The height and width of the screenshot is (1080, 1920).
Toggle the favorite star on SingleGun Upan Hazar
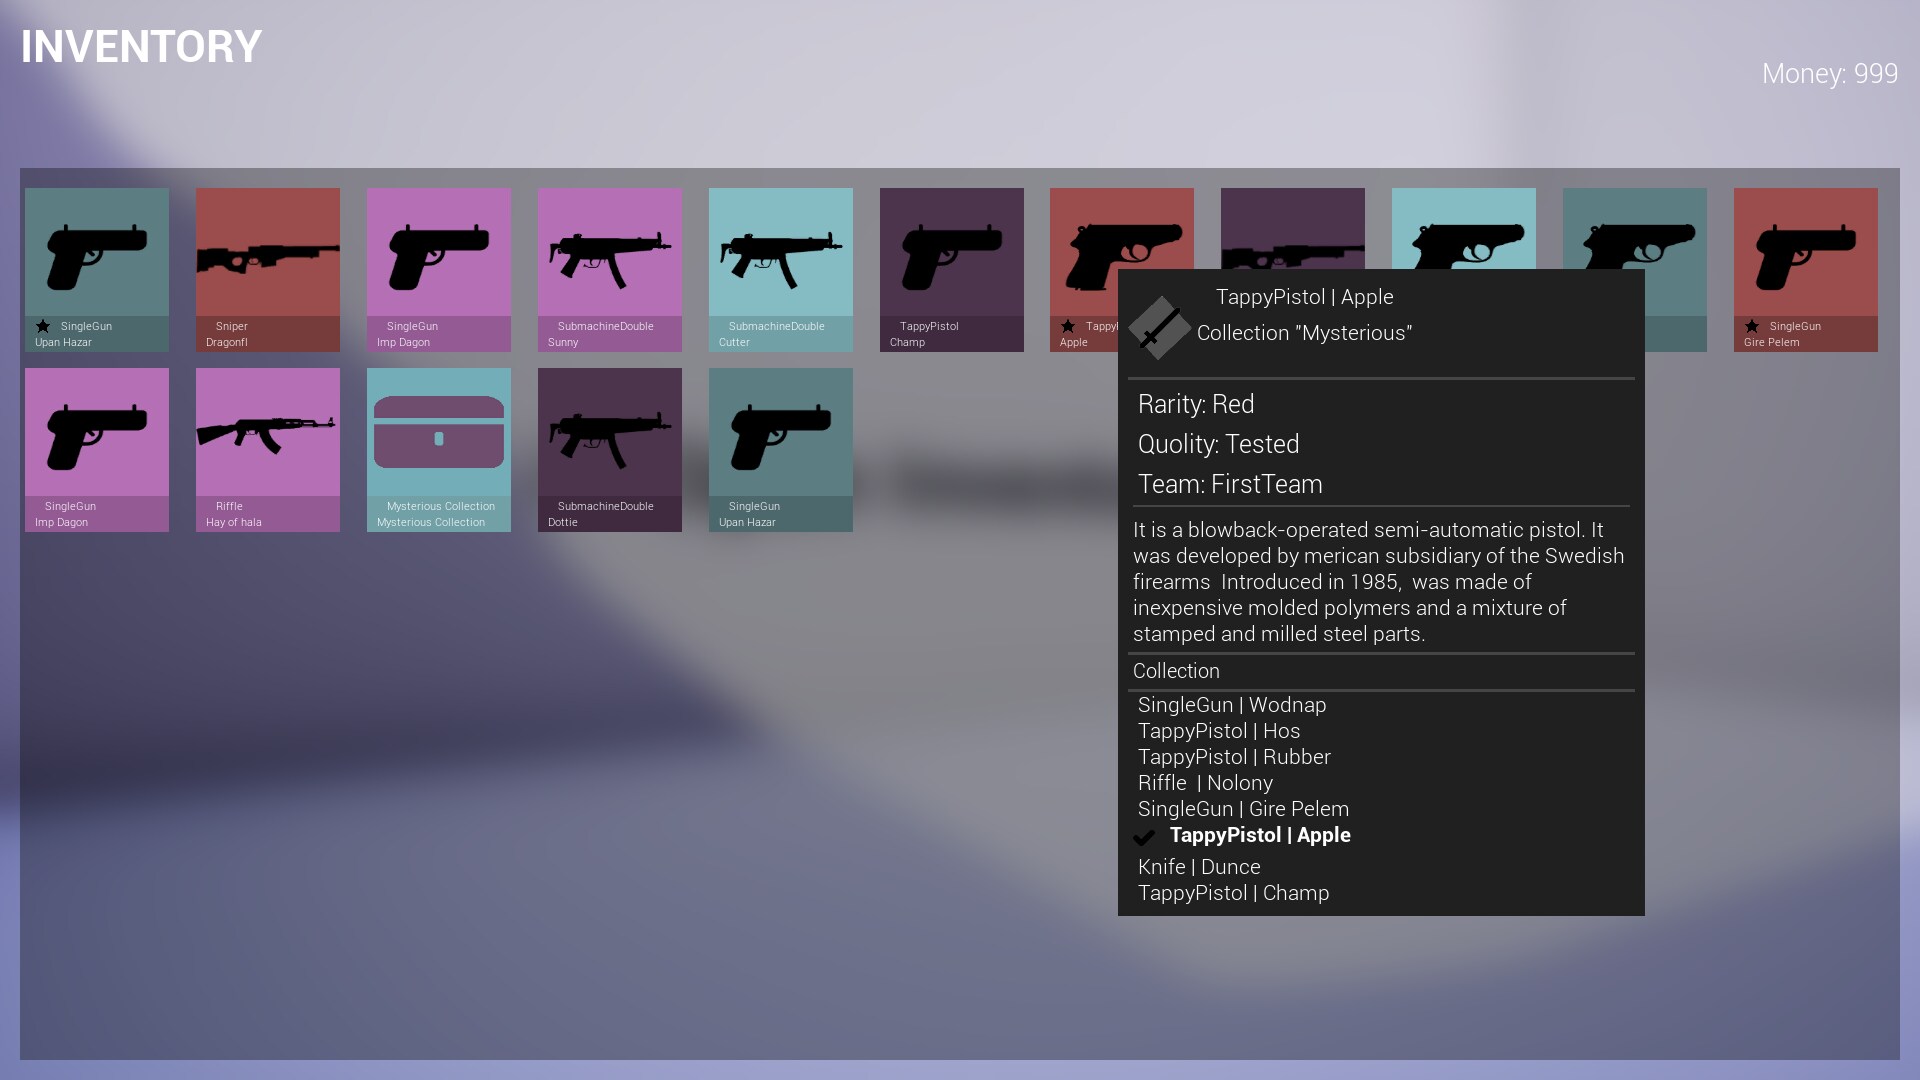[43, 326]
